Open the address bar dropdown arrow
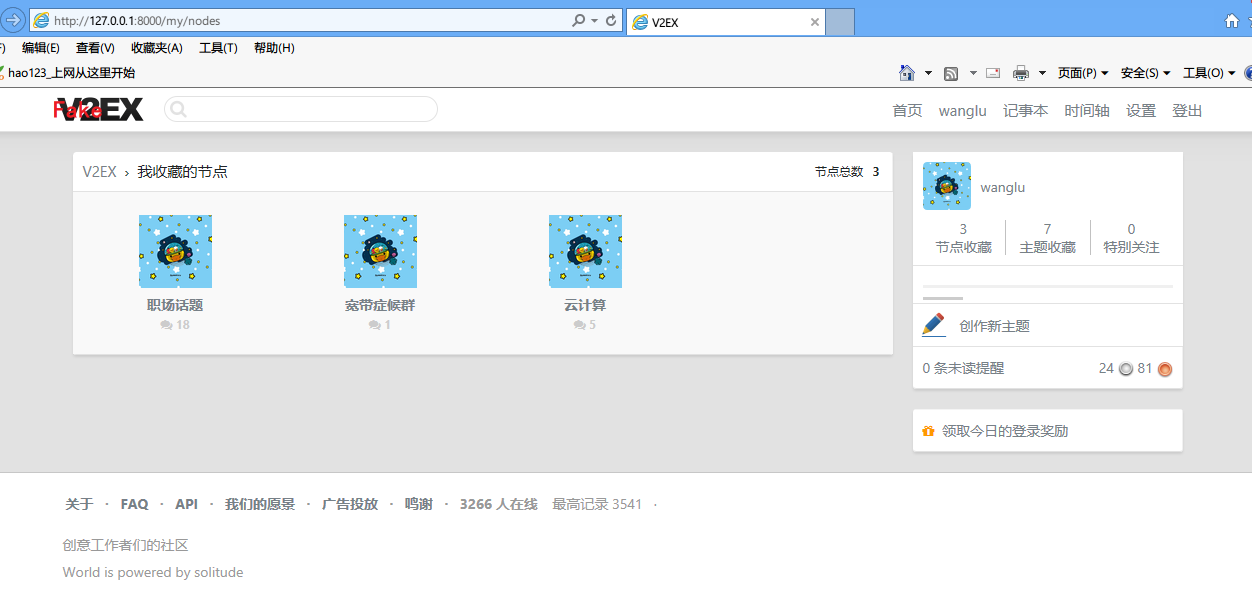Screen dimensions: 1252x607 [x=594, y=21]
